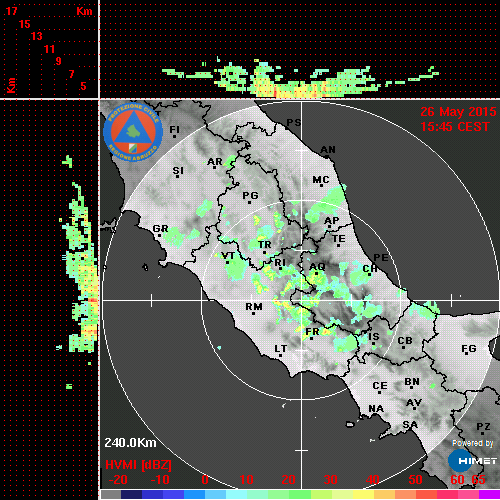Click the AN city label on coast
Viewport: 500px width, 500px height.
coord(328,150)
